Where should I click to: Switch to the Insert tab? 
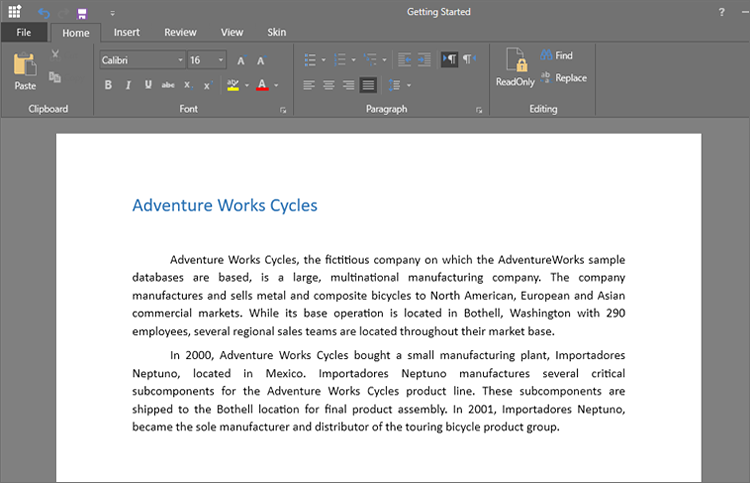pyautogui.click(x=127, y=33)
